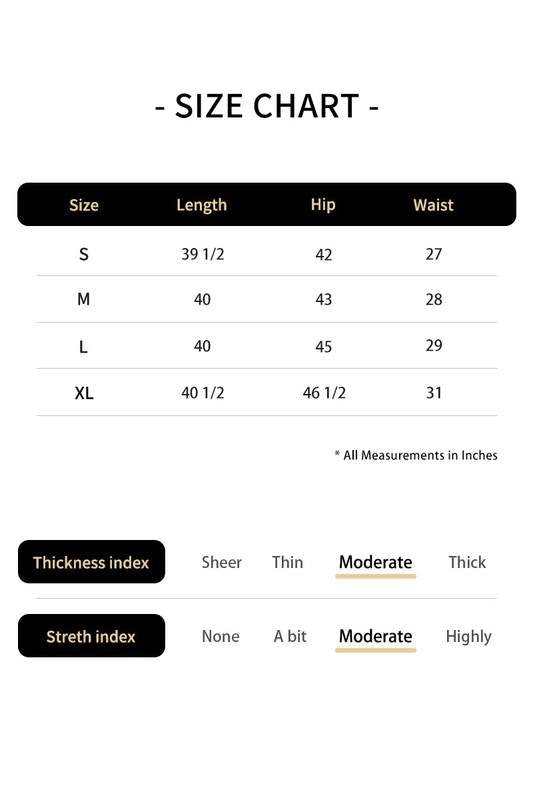Choose Thin thickness option
533x800 pixels.
(x=288, y=562)
